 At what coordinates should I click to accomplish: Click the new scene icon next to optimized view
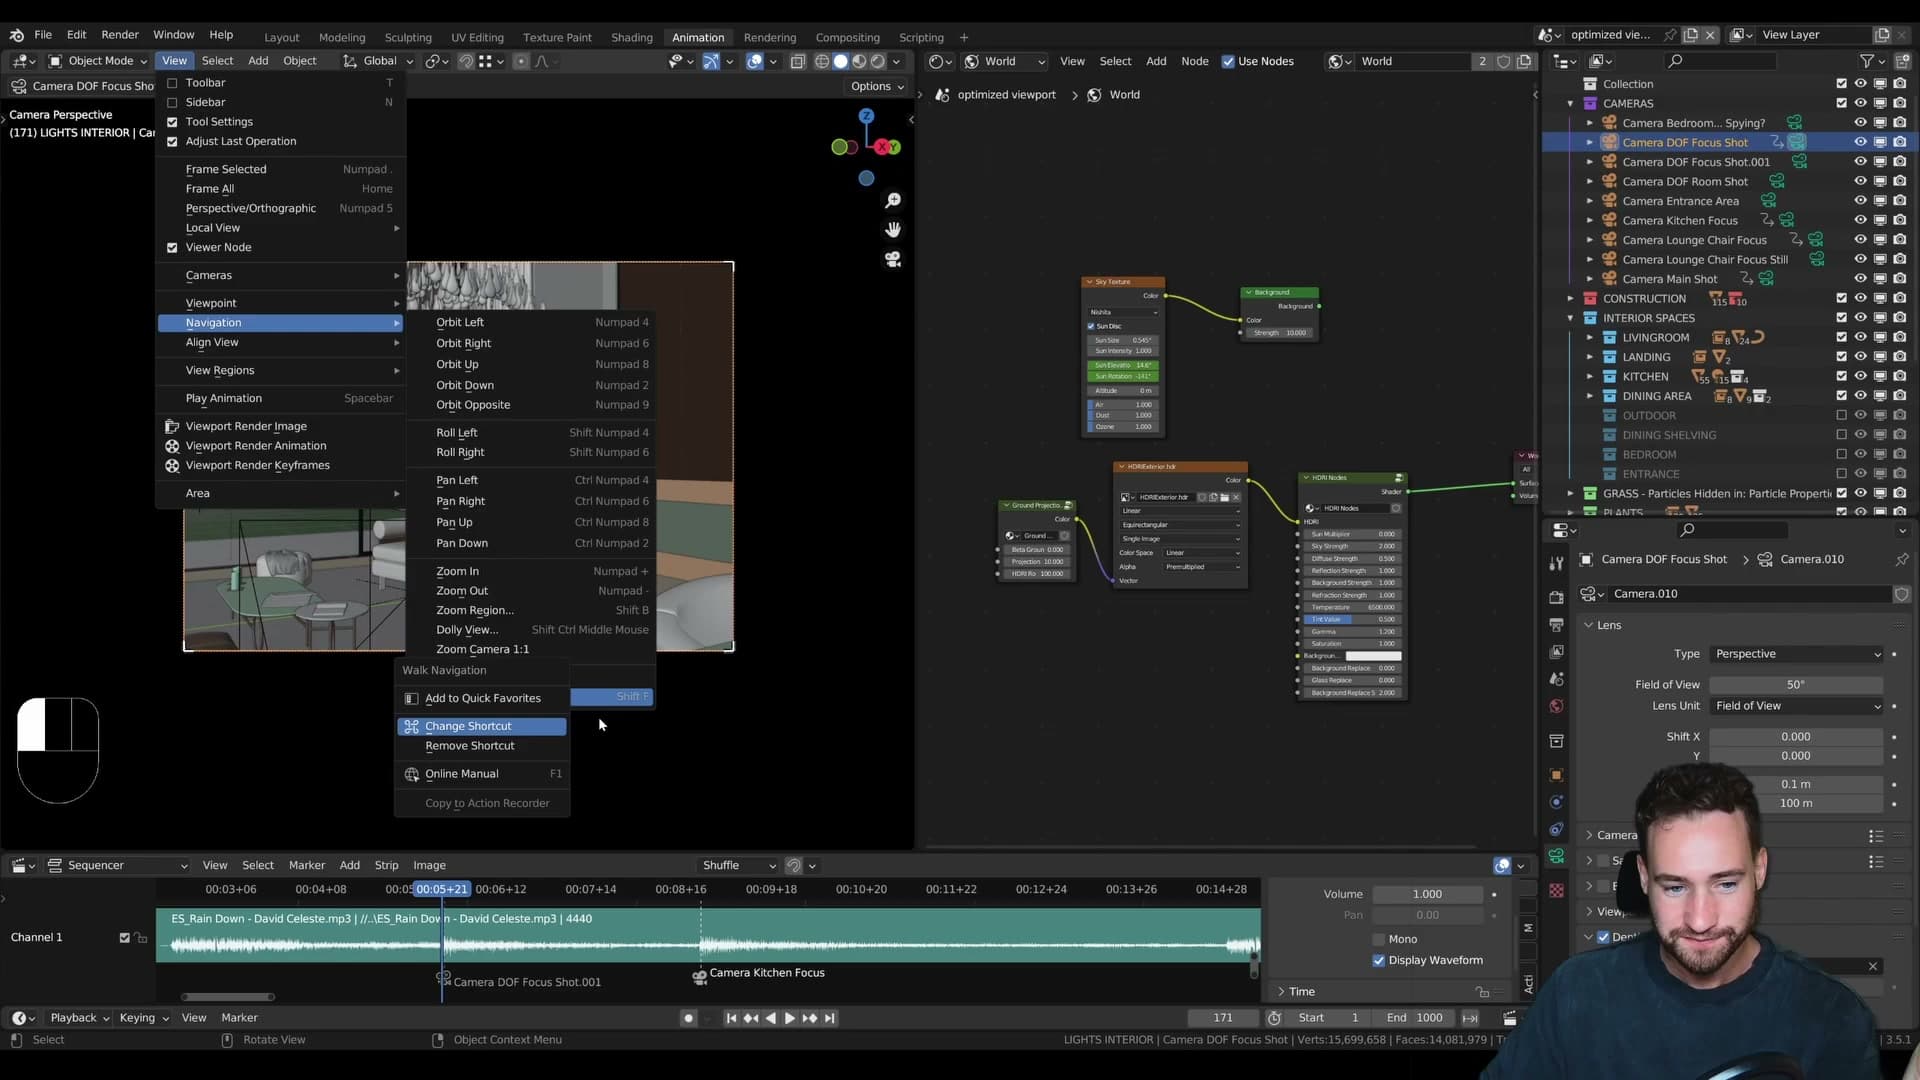tap(1691, 34)
